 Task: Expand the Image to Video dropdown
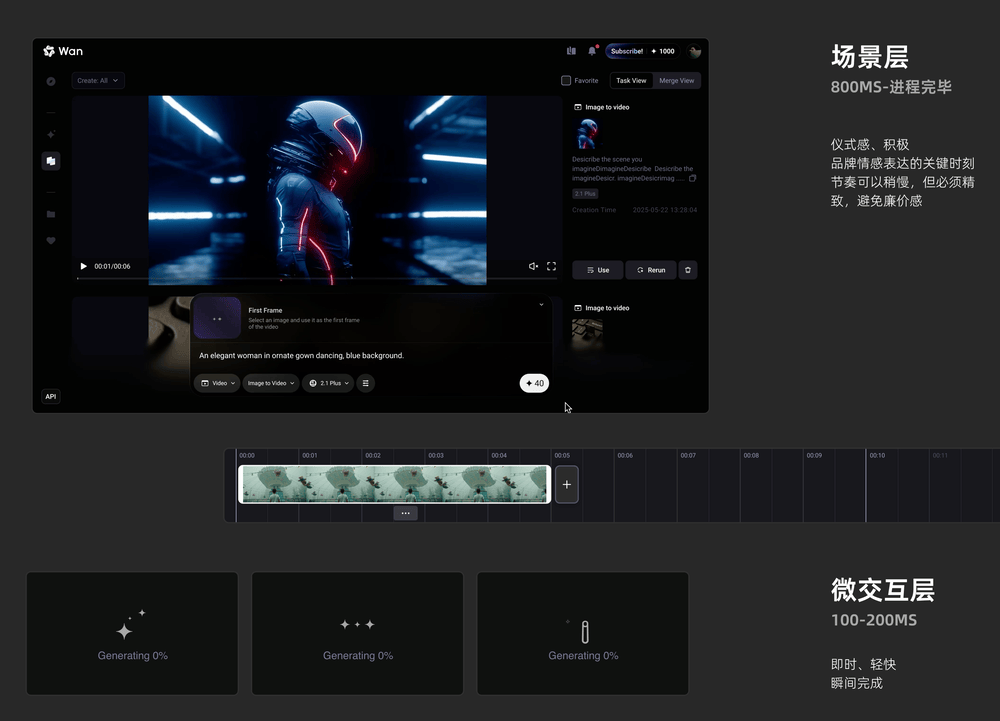point(271,383)
